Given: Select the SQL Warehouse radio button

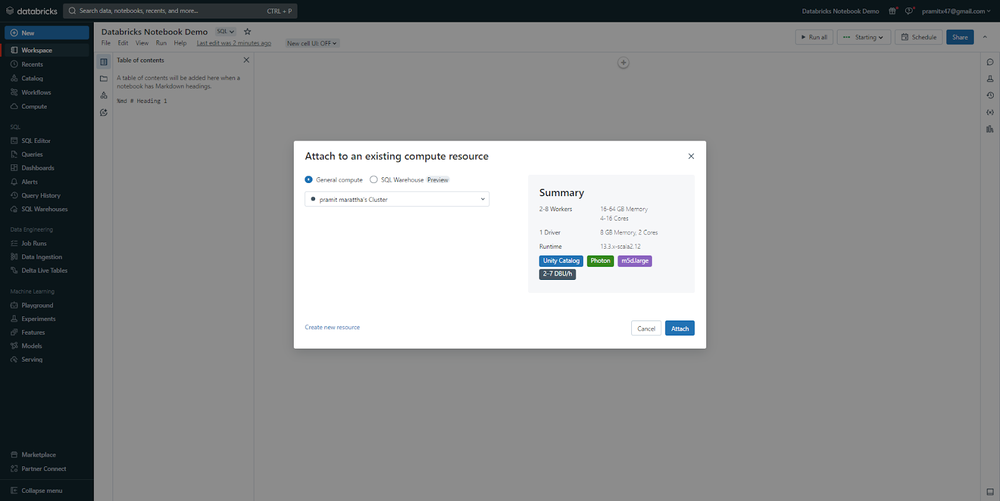Looking at the screenshot, I should pyautogui.click(x=374, y=180).
